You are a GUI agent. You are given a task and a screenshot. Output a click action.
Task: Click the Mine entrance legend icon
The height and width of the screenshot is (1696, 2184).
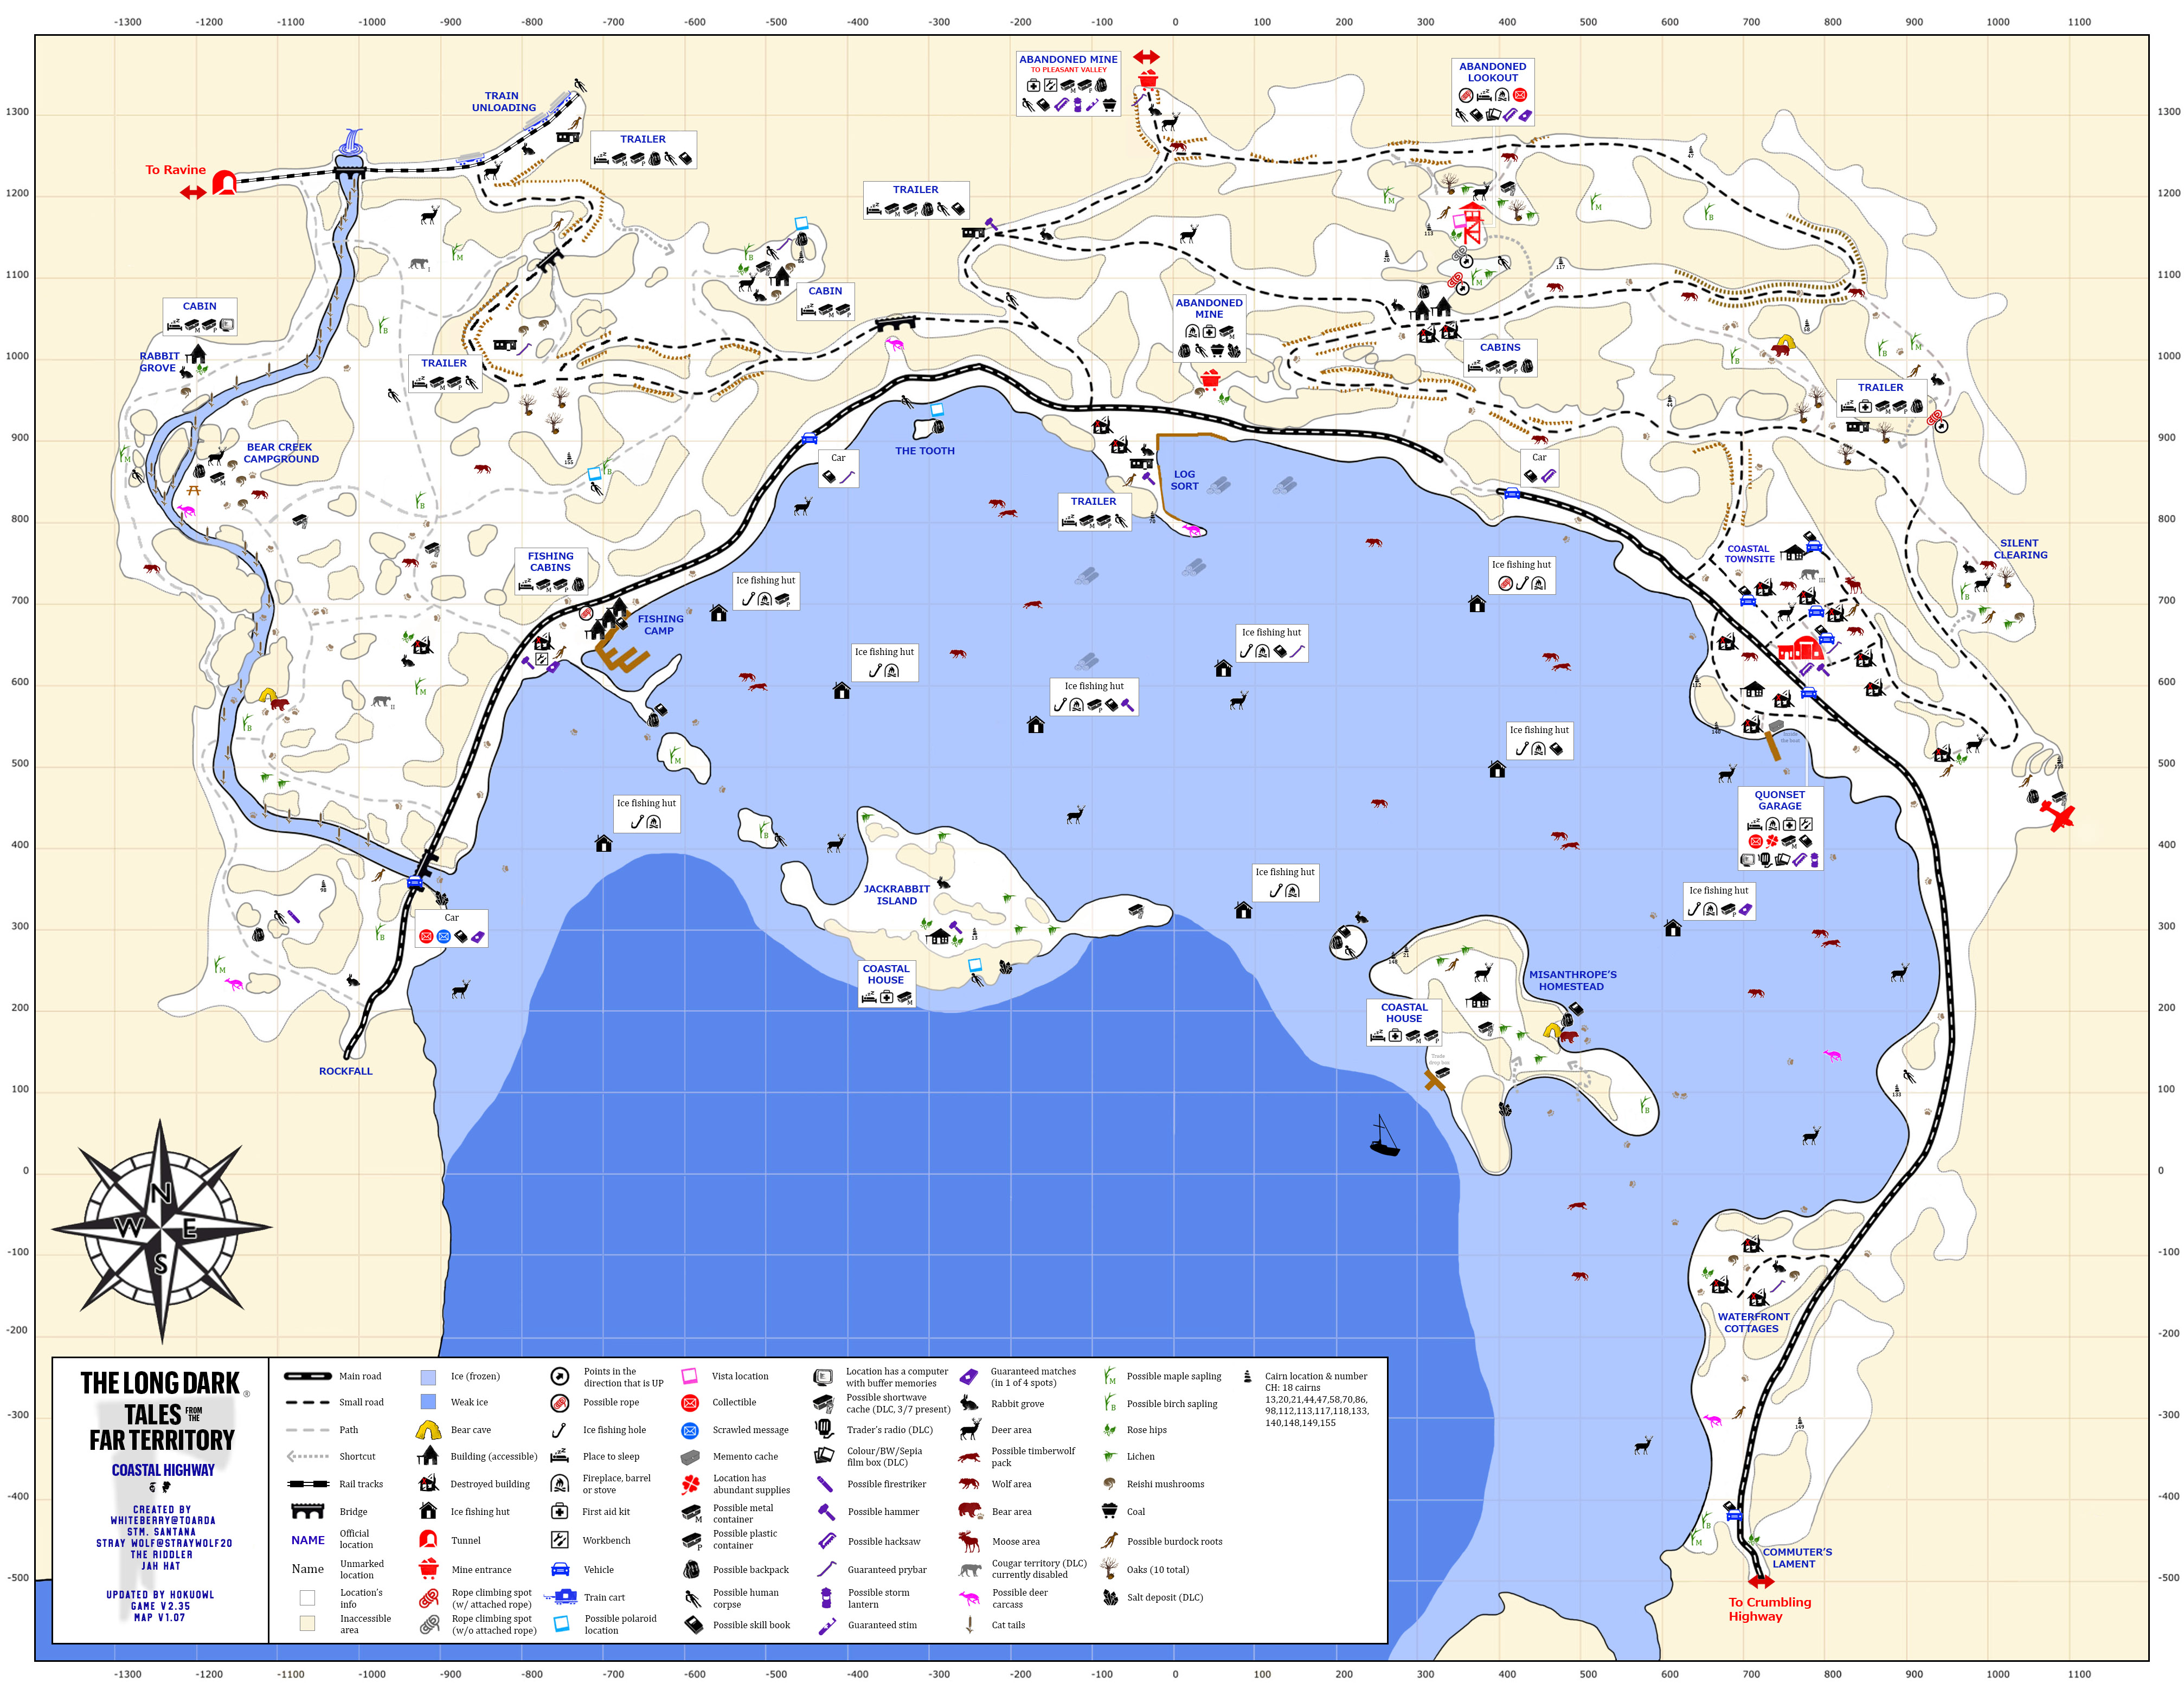[x=428, y=1568]
